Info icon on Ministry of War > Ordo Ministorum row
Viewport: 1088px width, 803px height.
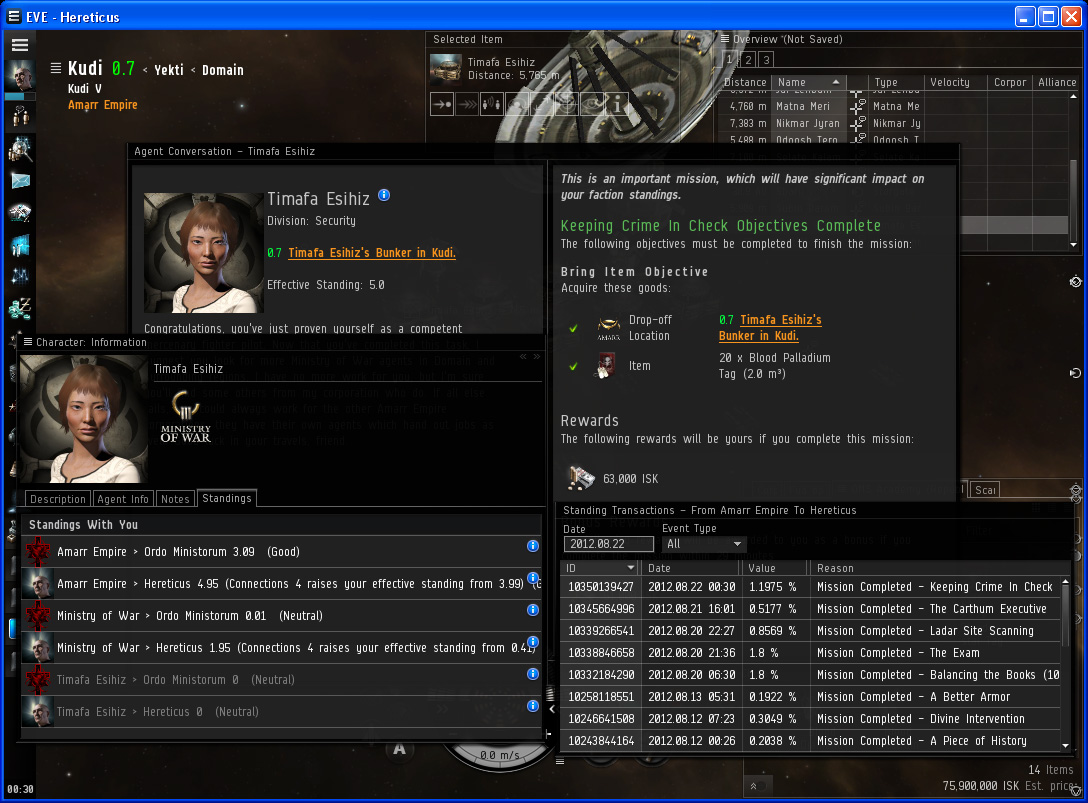[x=533, y=610]
